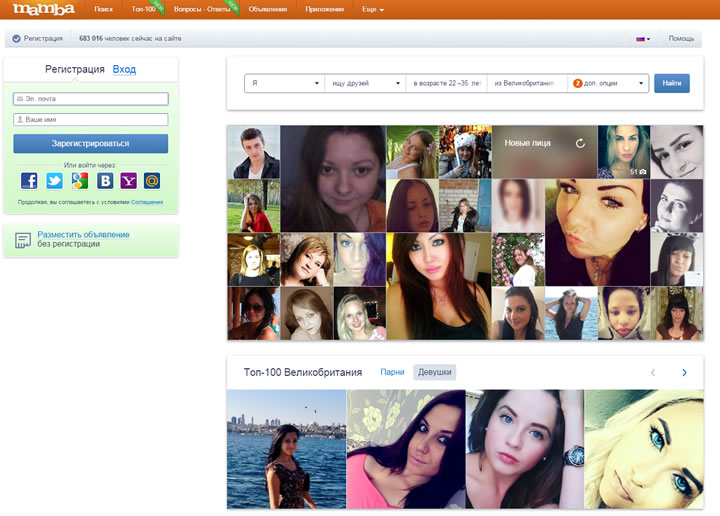Open the 'доп. опции' dropdown
720x516 pixels.
(x=609, y=83)
